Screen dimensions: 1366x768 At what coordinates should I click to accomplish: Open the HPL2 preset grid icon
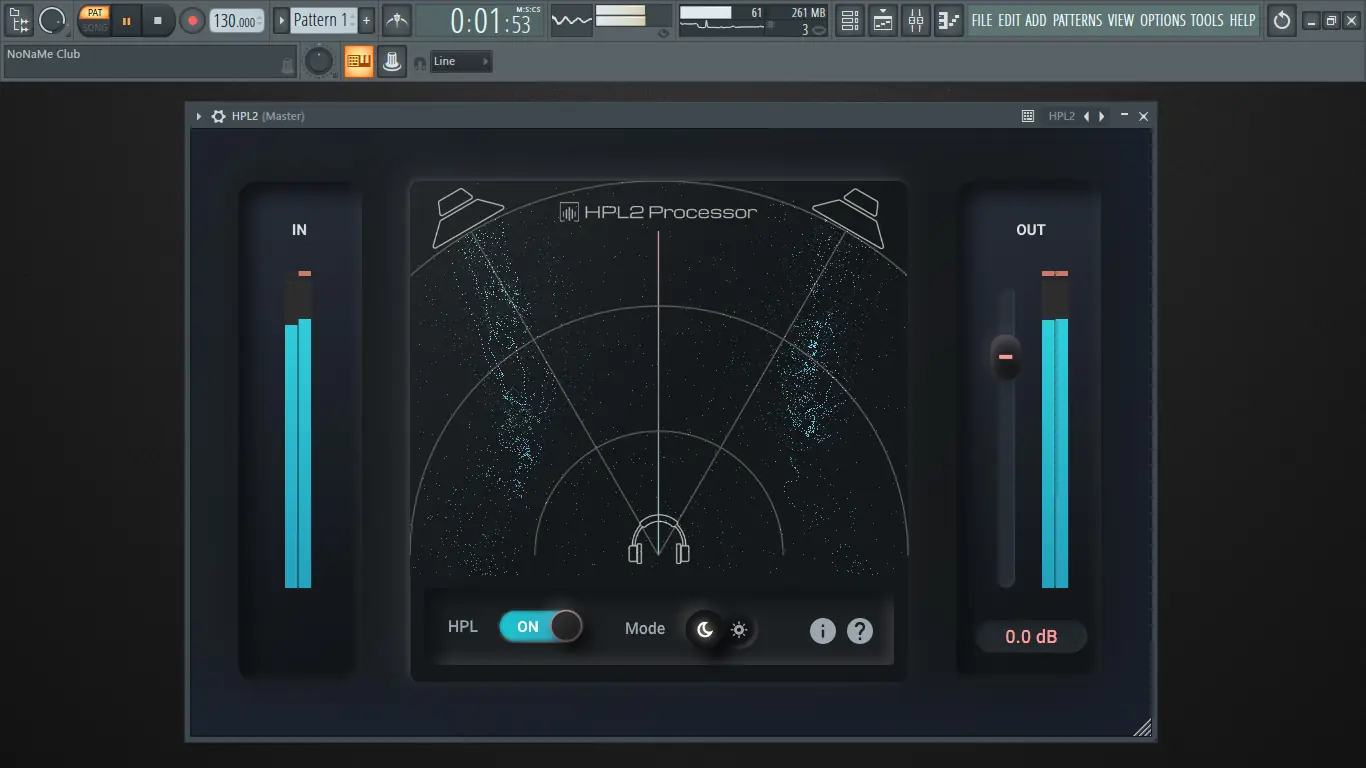(x=1028, y=117)
